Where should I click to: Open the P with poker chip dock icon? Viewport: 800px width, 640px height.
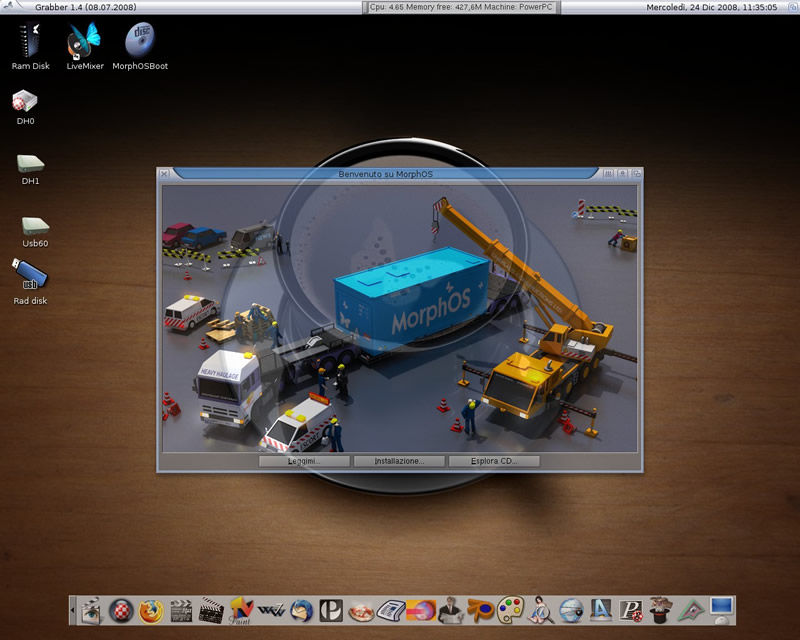coord(631,611)
